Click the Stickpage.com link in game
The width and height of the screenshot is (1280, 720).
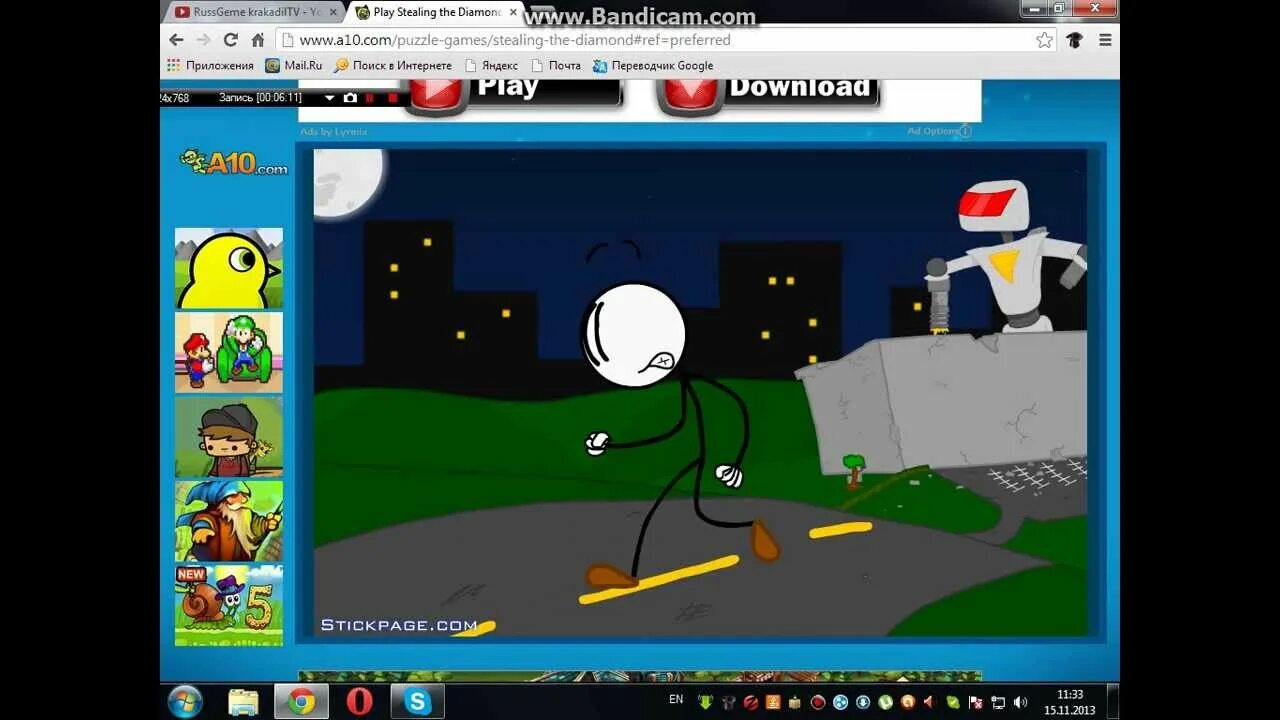pos(399,625)
